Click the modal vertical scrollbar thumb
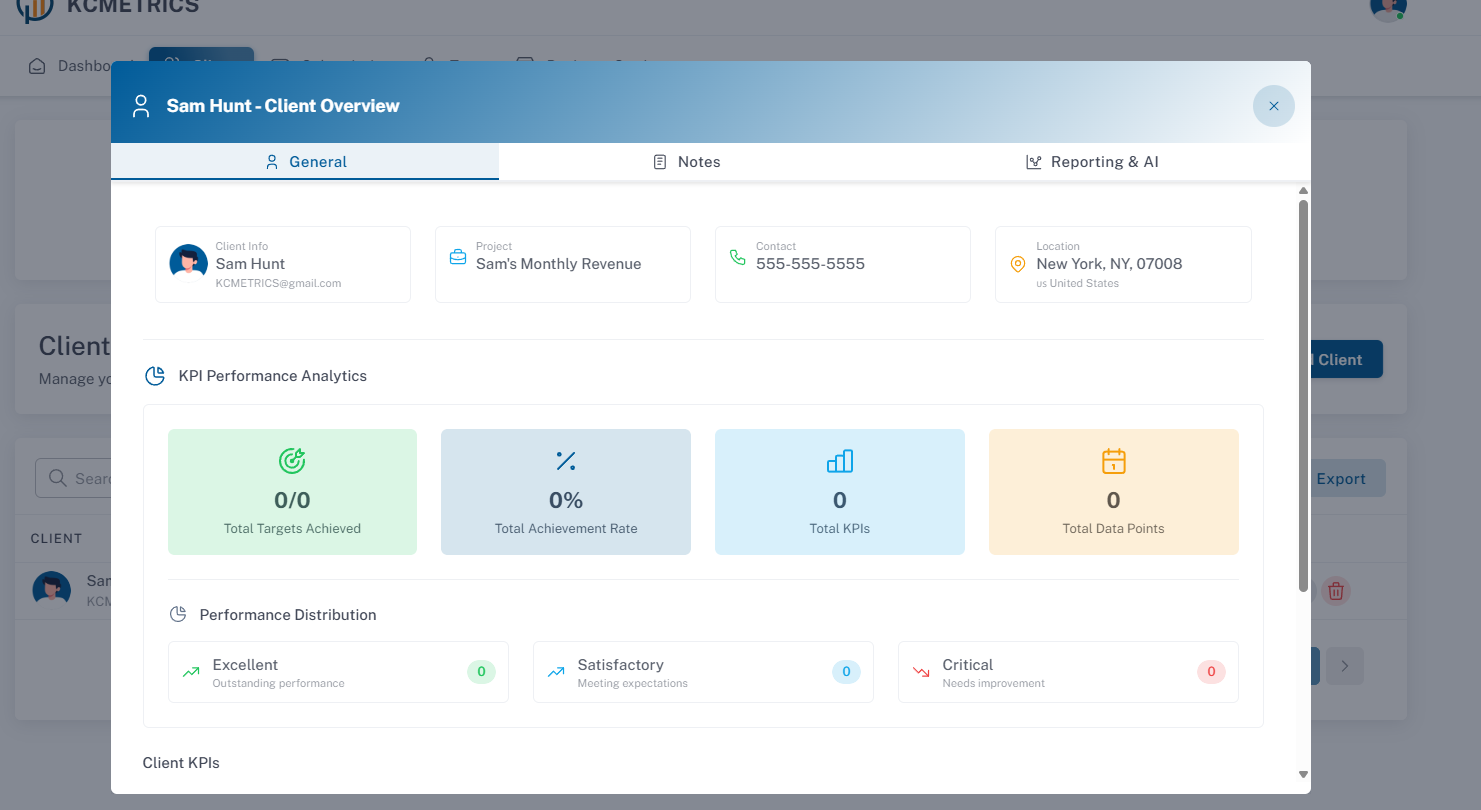 point(1303,395)
